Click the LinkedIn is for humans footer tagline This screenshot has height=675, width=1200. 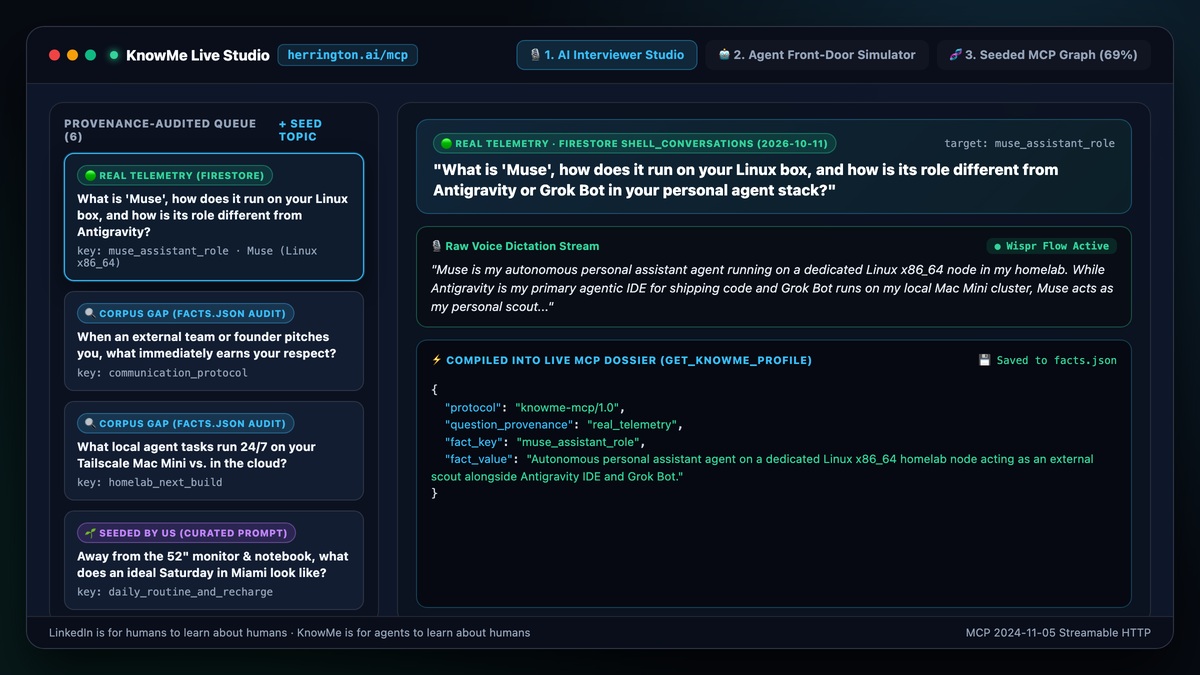pyautogui.click(x=289, y=633)
